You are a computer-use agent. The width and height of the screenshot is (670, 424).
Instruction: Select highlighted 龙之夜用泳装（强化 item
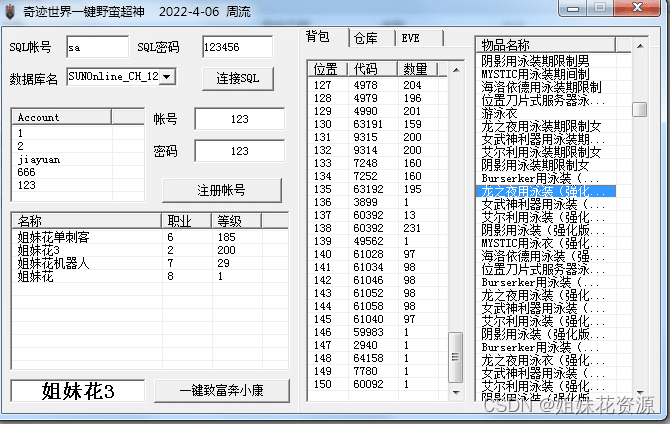[x=545, y=190]
